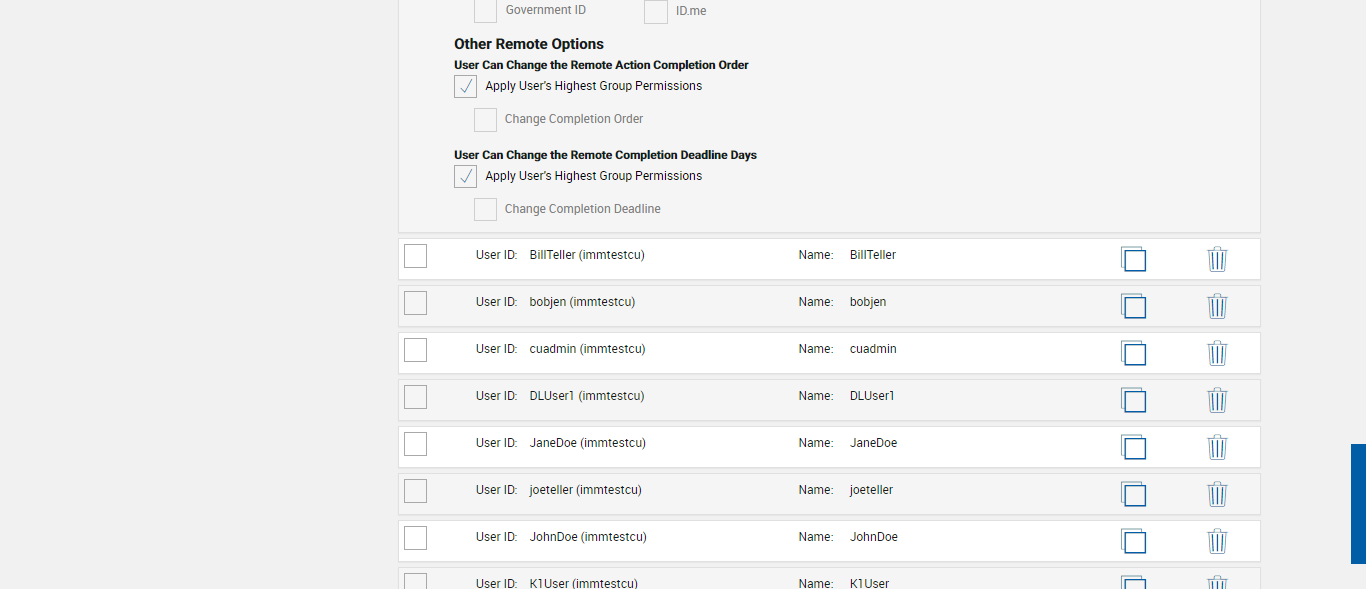Viewport: 1366px width, 589px height.
Task: Delete the bobjen user with trash icon
Action: 1217,306
